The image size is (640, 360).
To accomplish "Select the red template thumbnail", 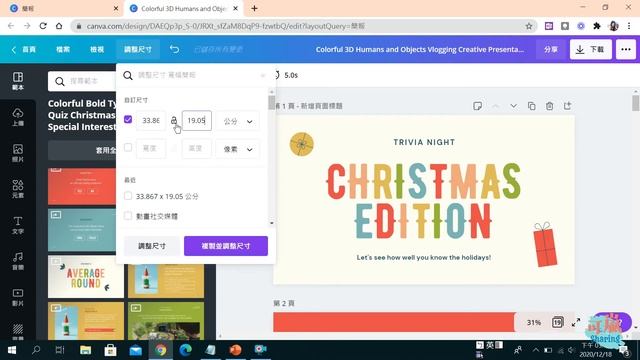I will coord(82,186).
